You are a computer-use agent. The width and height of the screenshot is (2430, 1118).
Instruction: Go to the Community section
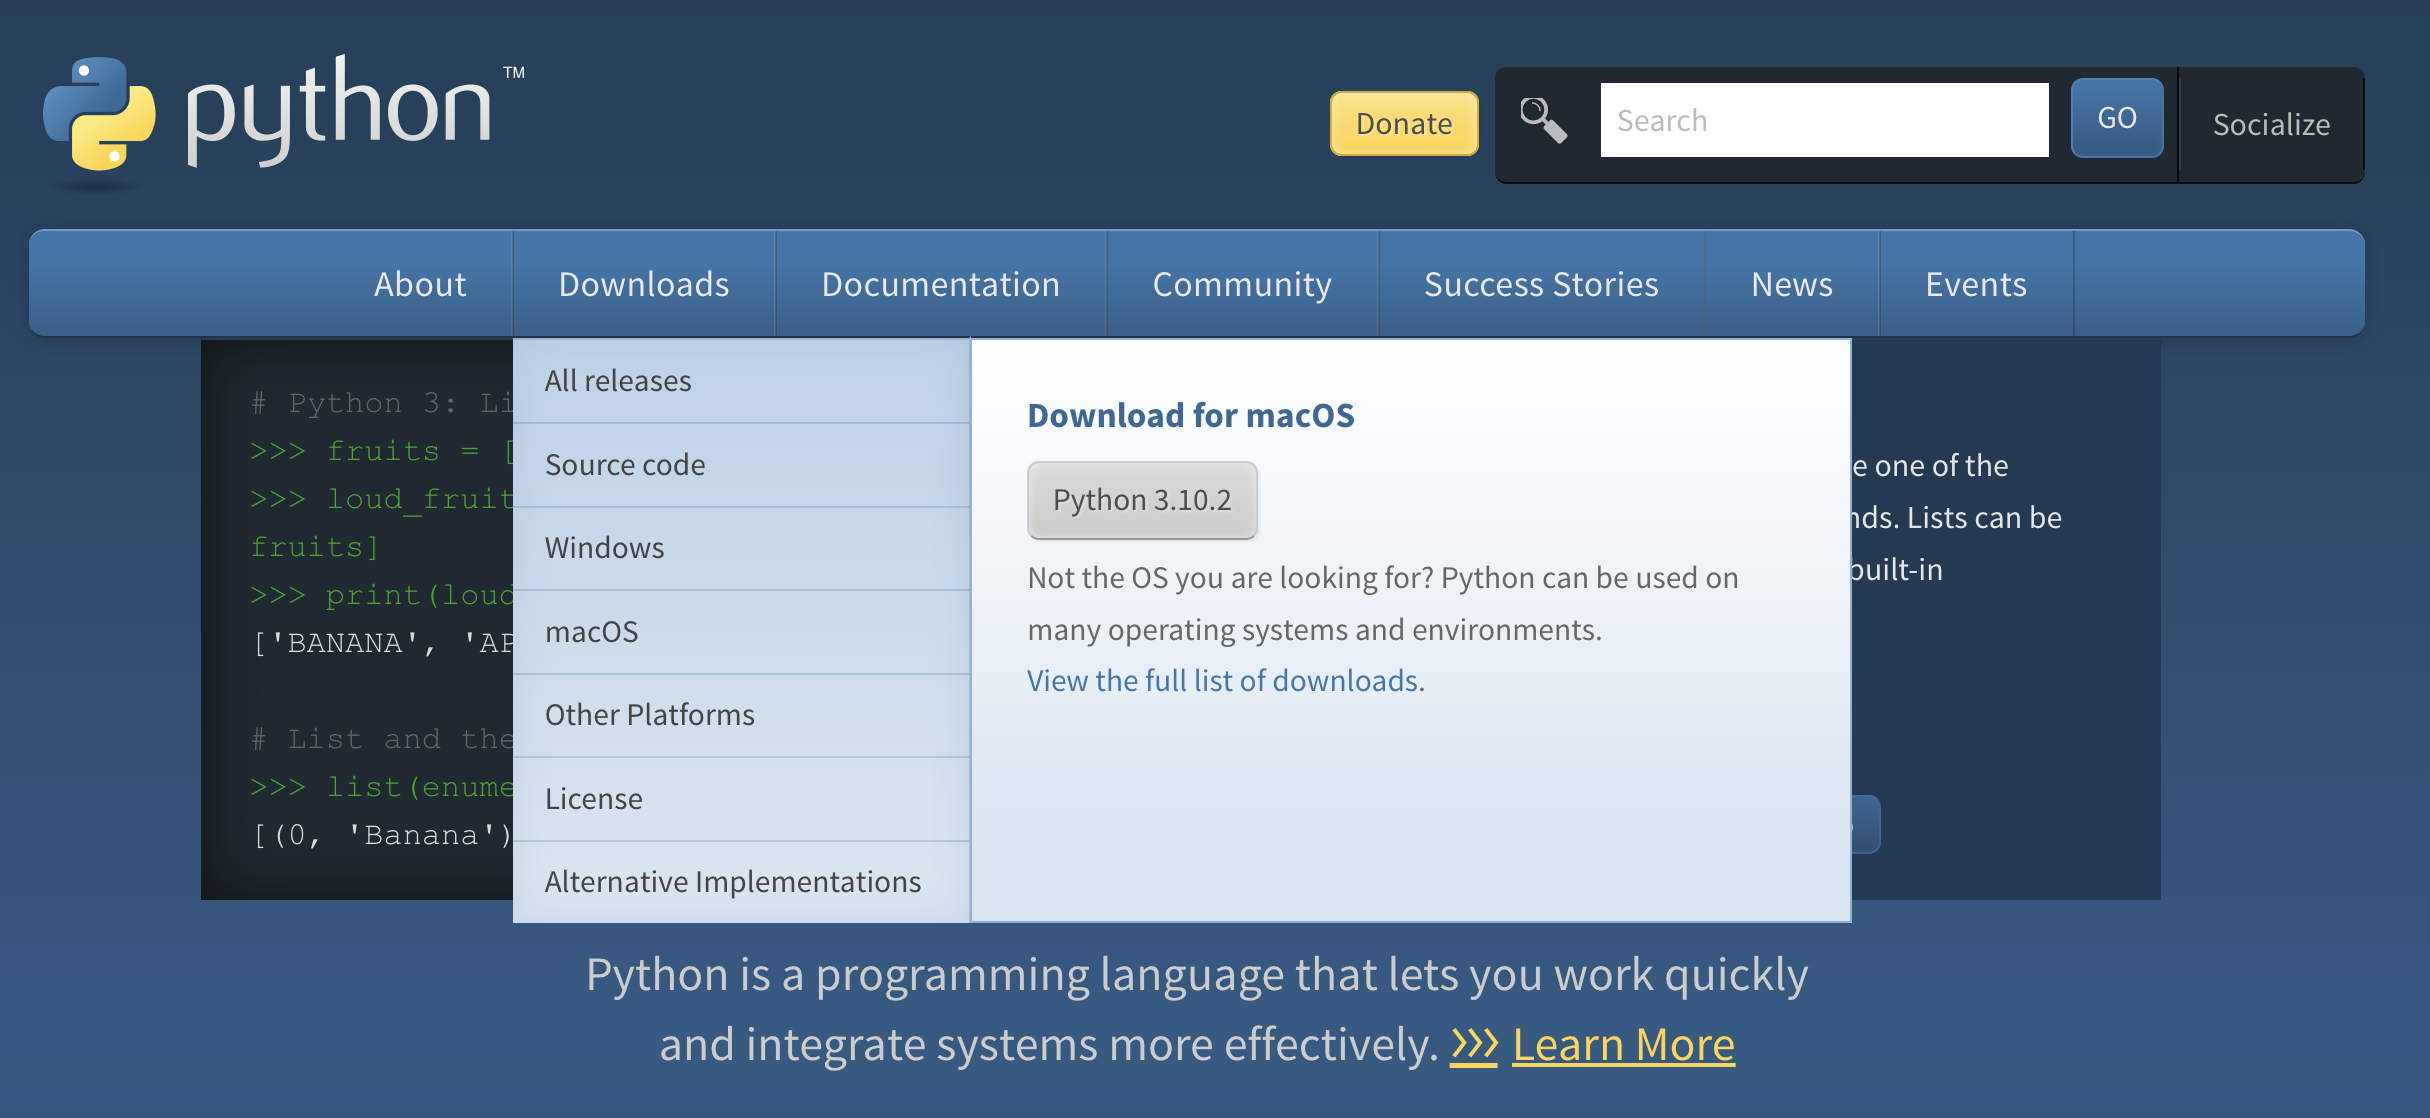tap(1241, 285)
